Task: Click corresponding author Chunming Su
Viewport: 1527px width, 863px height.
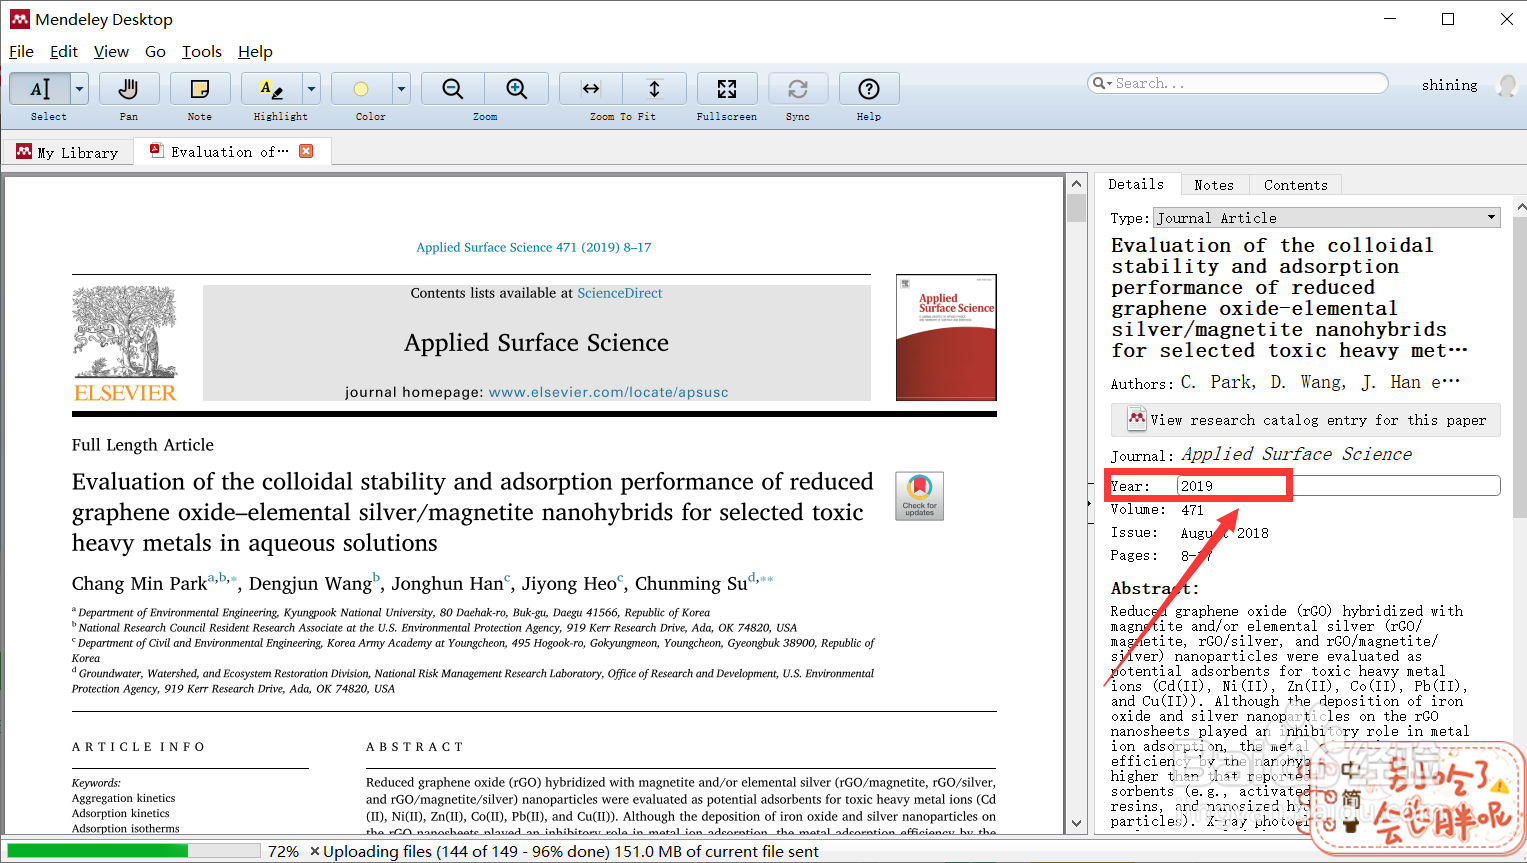Action: [691, 584]
